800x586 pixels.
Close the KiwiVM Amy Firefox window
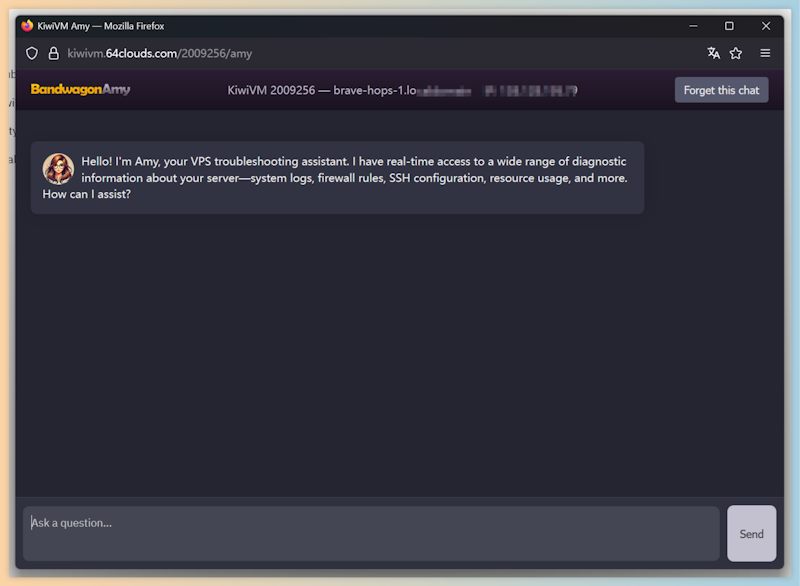pyautogui.click(x=765, y=26)
